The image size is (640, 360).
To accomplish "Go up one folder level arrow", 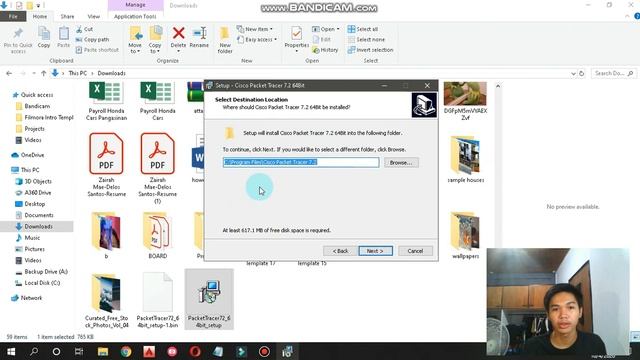I will click(x=44, y=73).
